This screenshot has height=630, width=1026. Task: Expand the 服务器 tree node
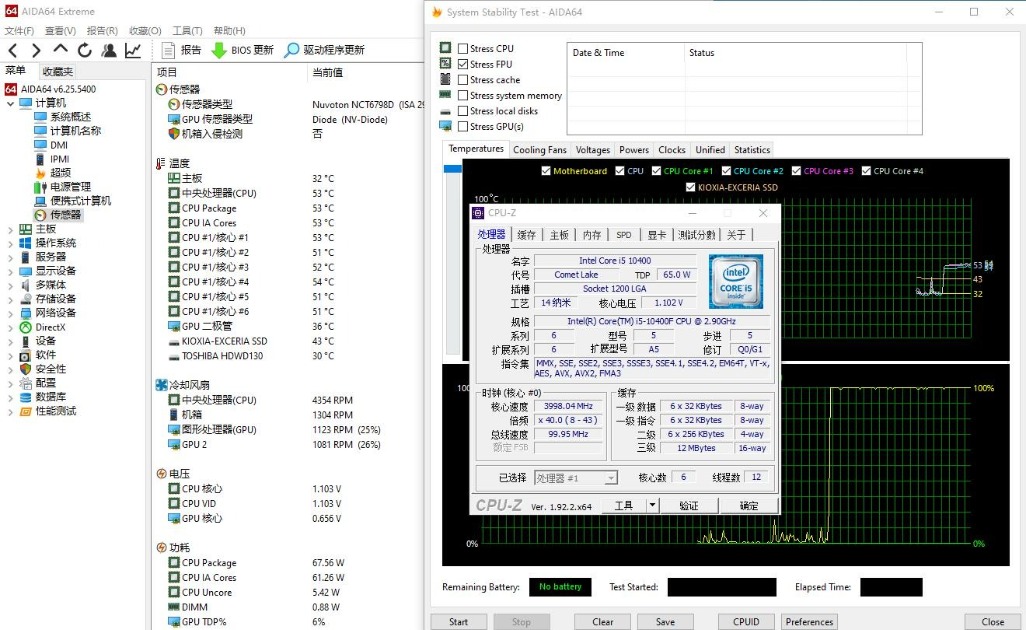point(10,258)
